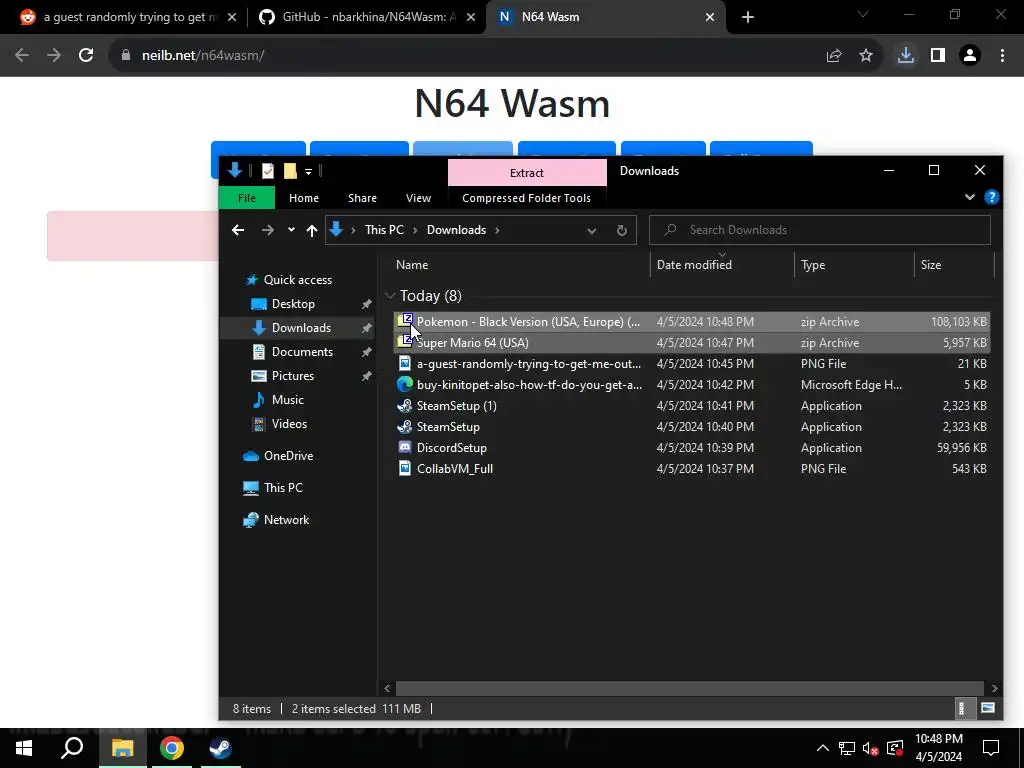Open the Compressed Folder Tools tab

[x=526, y=198]
